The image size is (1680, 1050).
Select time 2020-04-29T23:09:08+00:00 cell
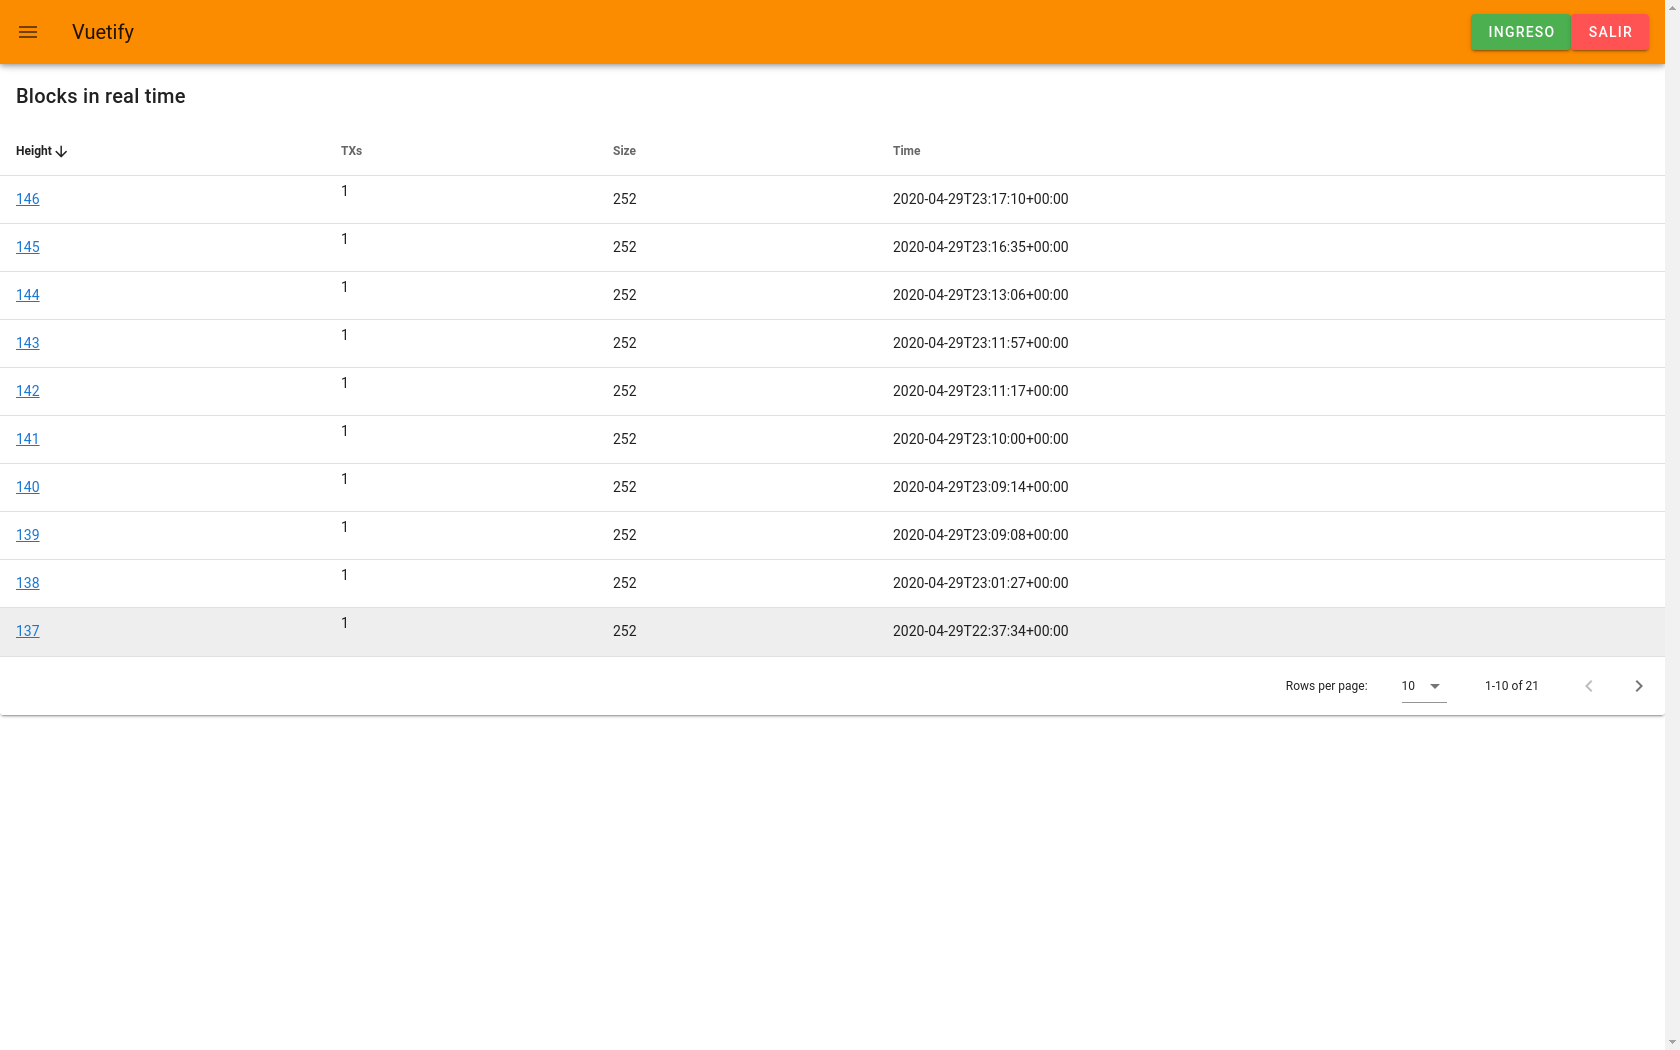(x=980, y=535)
